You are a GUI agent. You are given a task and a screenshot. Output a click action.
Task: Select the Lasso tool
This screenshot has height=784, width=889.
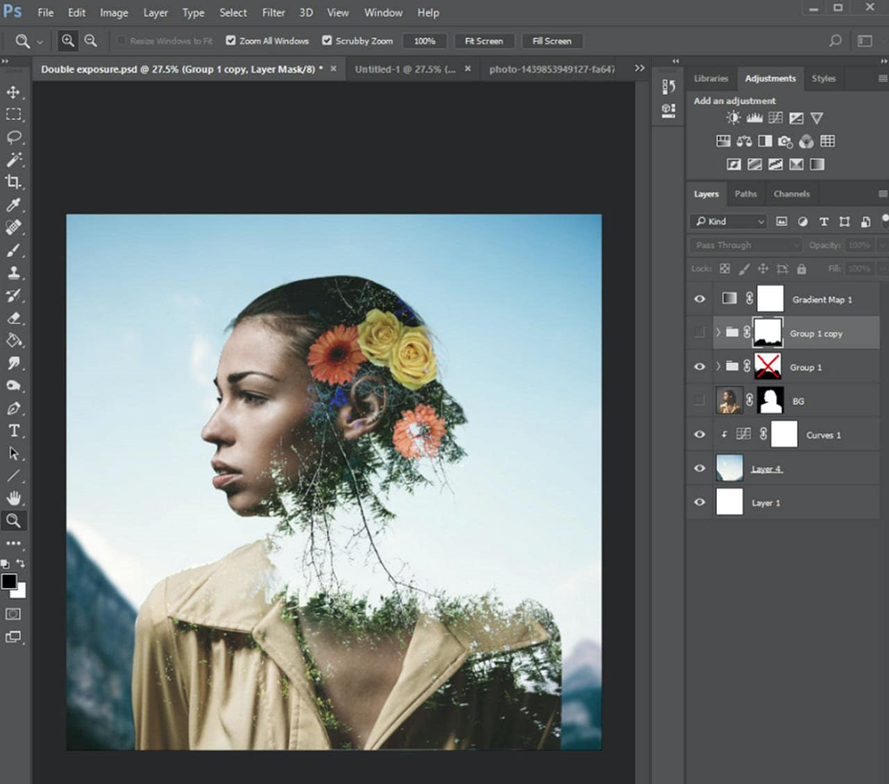coord(14,137)
